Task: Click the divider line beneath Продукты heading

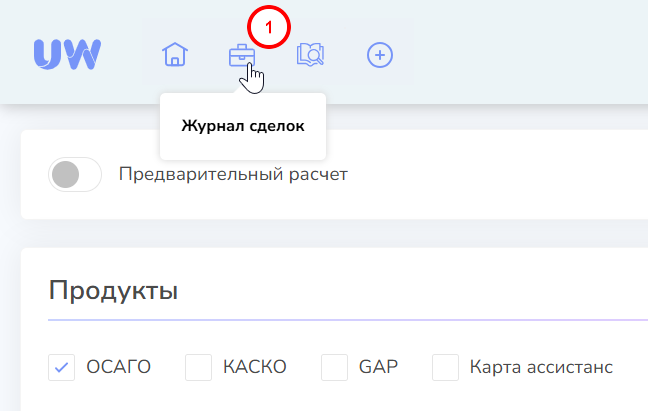Action: point(340,321)
